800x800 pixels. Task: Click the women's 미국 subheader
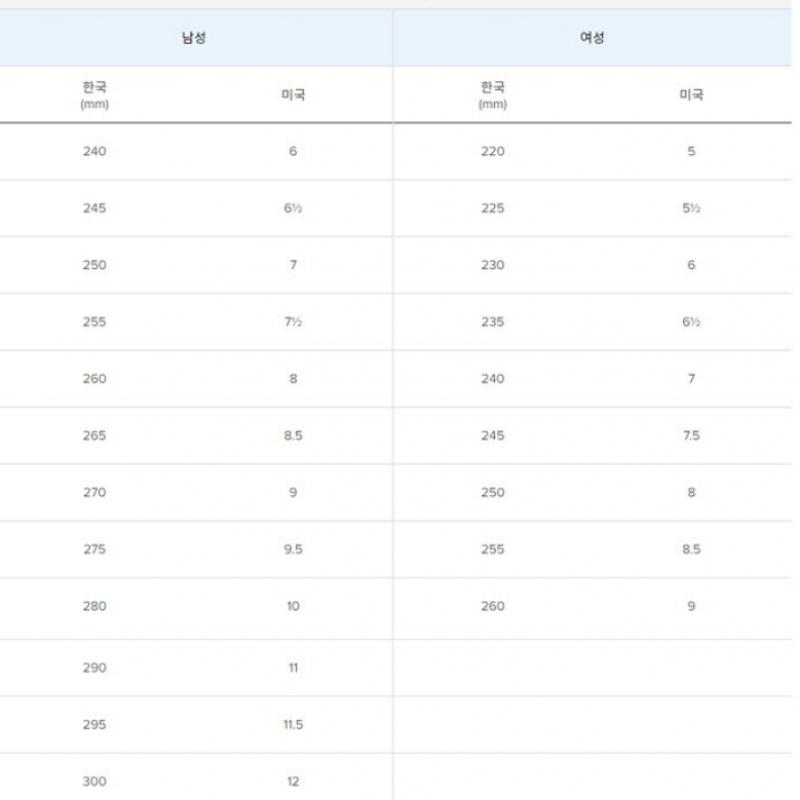pos(691,95)
